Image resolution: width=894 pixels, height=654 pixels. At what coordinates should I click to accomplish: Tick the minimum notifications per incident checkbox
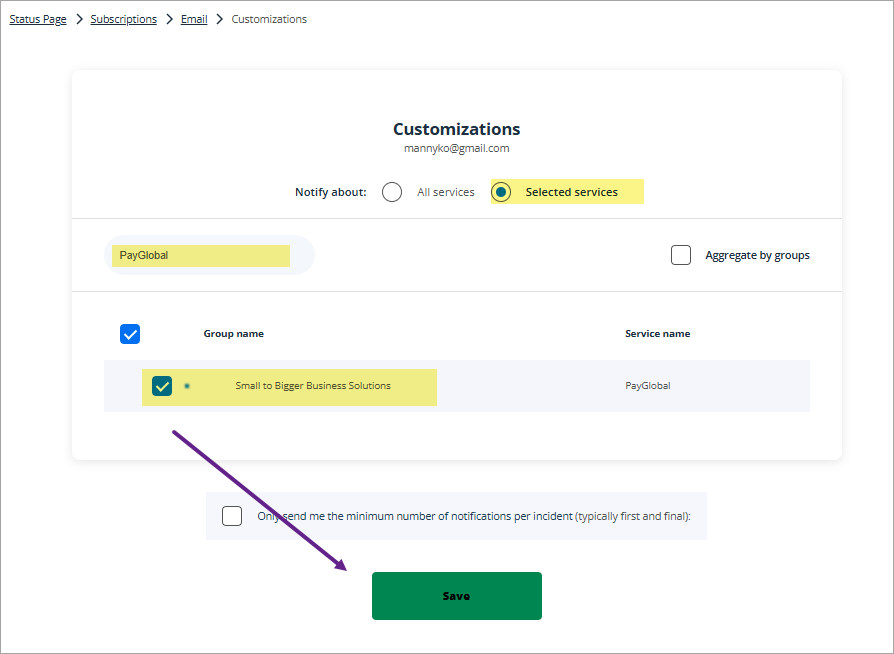click(x=232, y=516)
